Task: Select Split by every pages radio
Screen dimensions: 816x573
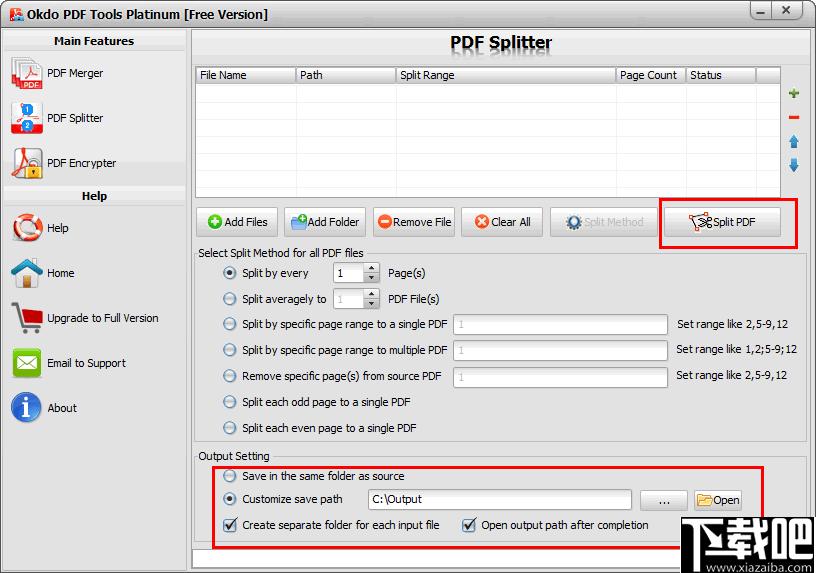Action: (x=230, y=273)
